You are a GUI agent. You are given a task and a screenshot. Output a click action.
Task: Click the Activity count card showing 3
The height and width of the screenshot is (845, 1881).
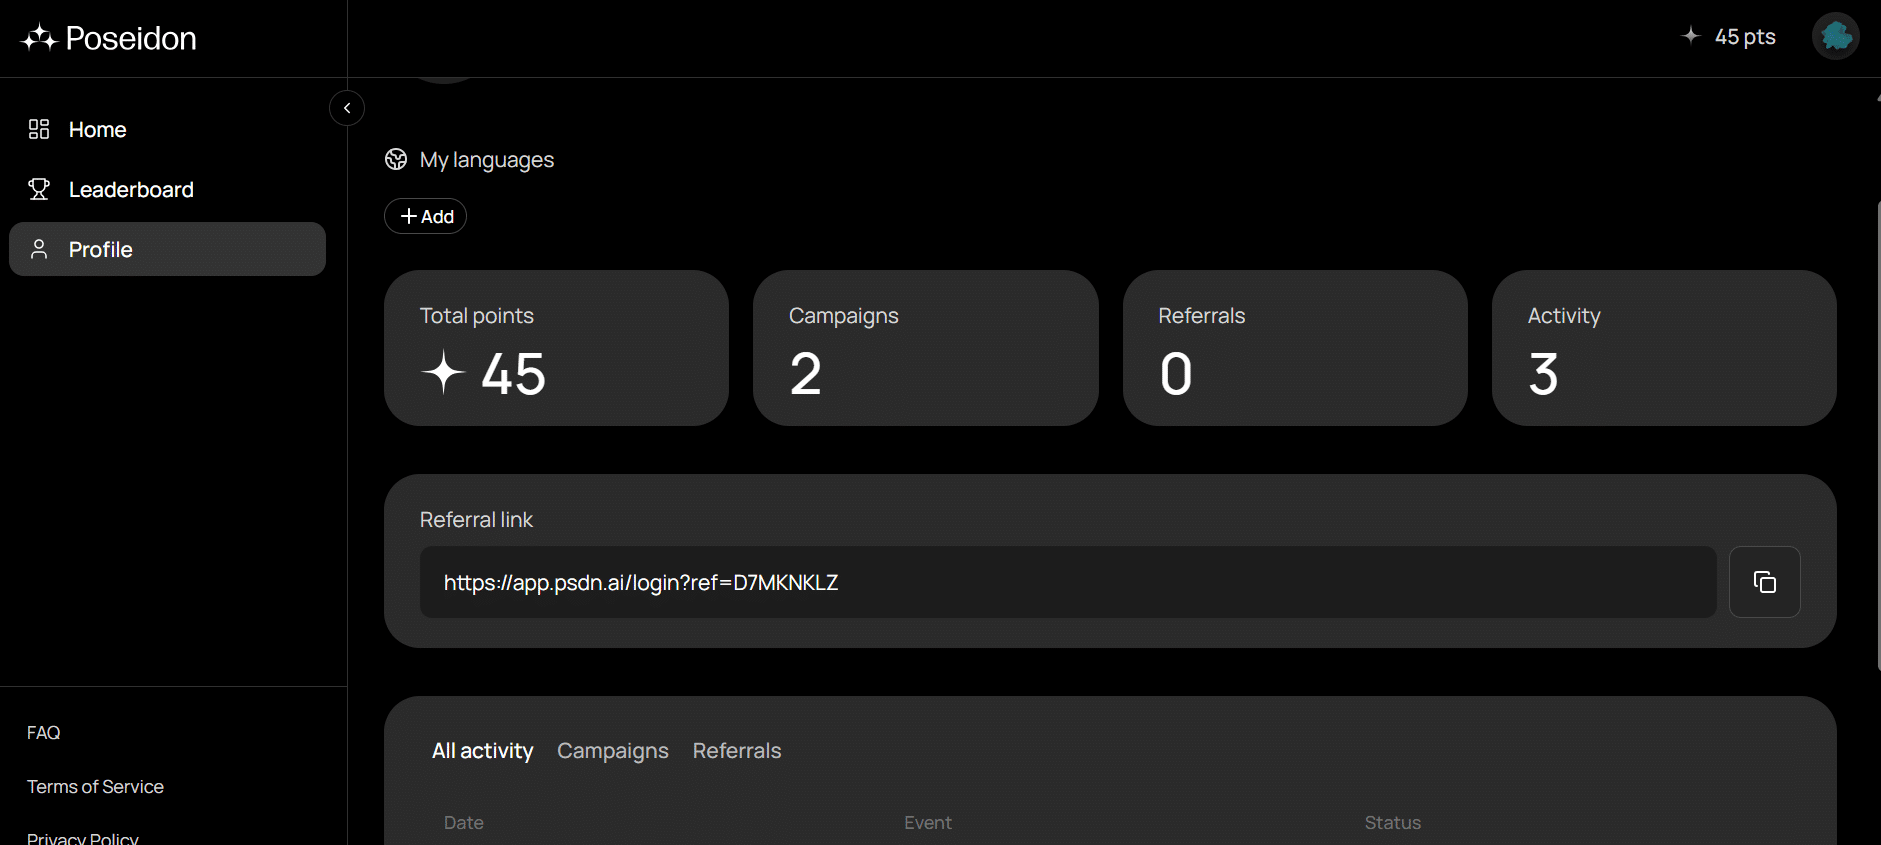pos(1664,348)
